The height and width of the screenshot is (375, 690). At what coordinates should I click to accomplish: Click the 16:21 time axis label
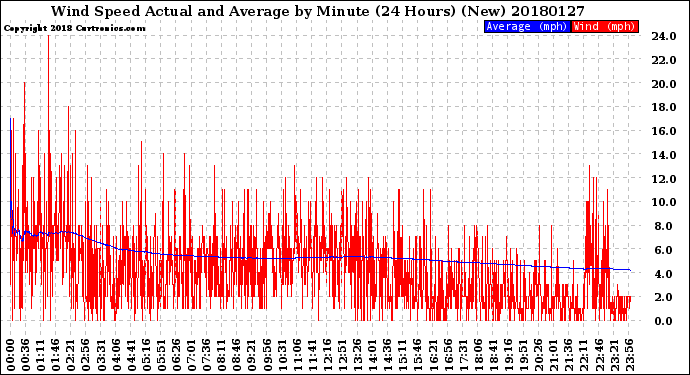pos(433,355)
